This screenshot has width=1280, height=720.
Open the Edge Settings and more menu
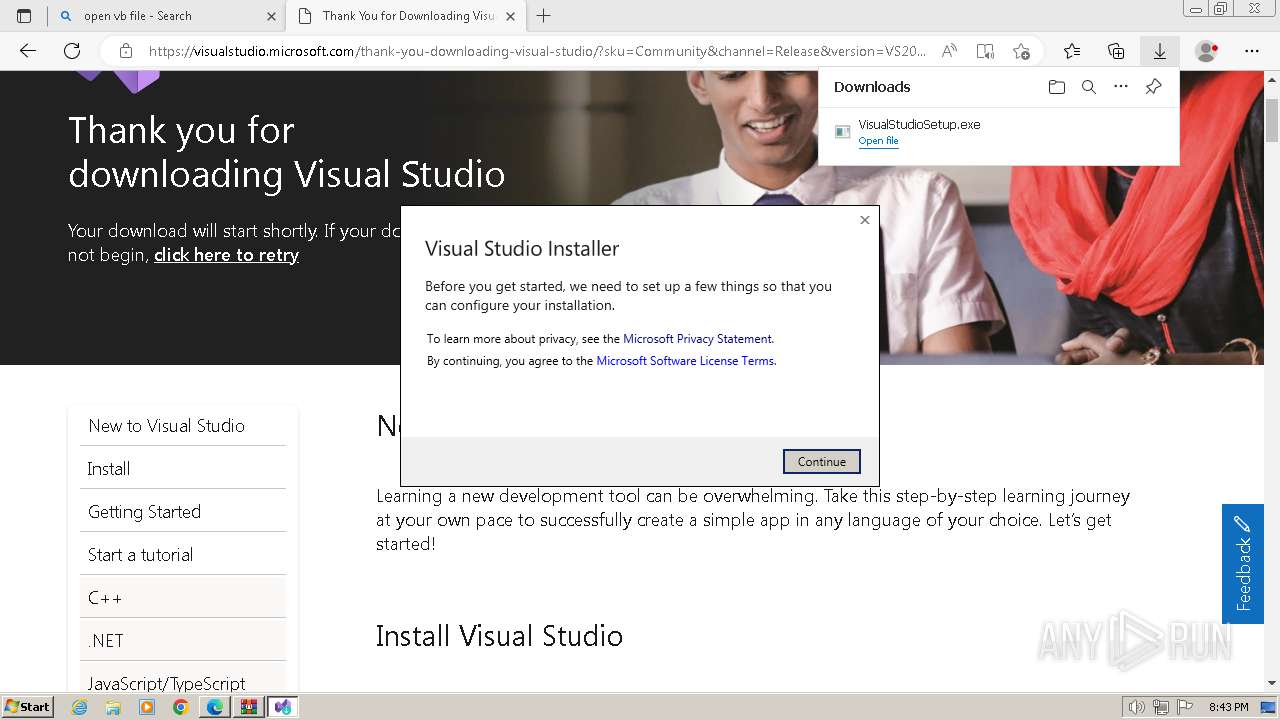coord(1252,51)
